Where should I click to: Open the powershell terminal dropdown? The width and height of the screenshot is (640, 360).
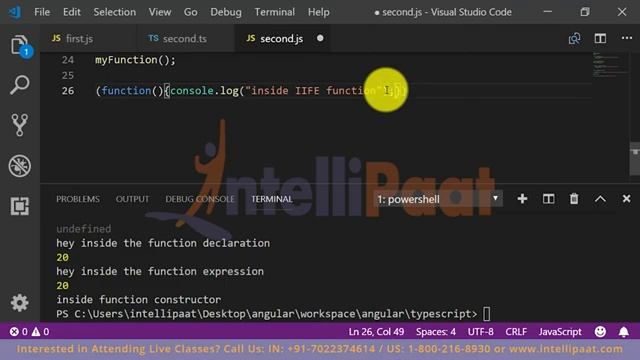438,199
